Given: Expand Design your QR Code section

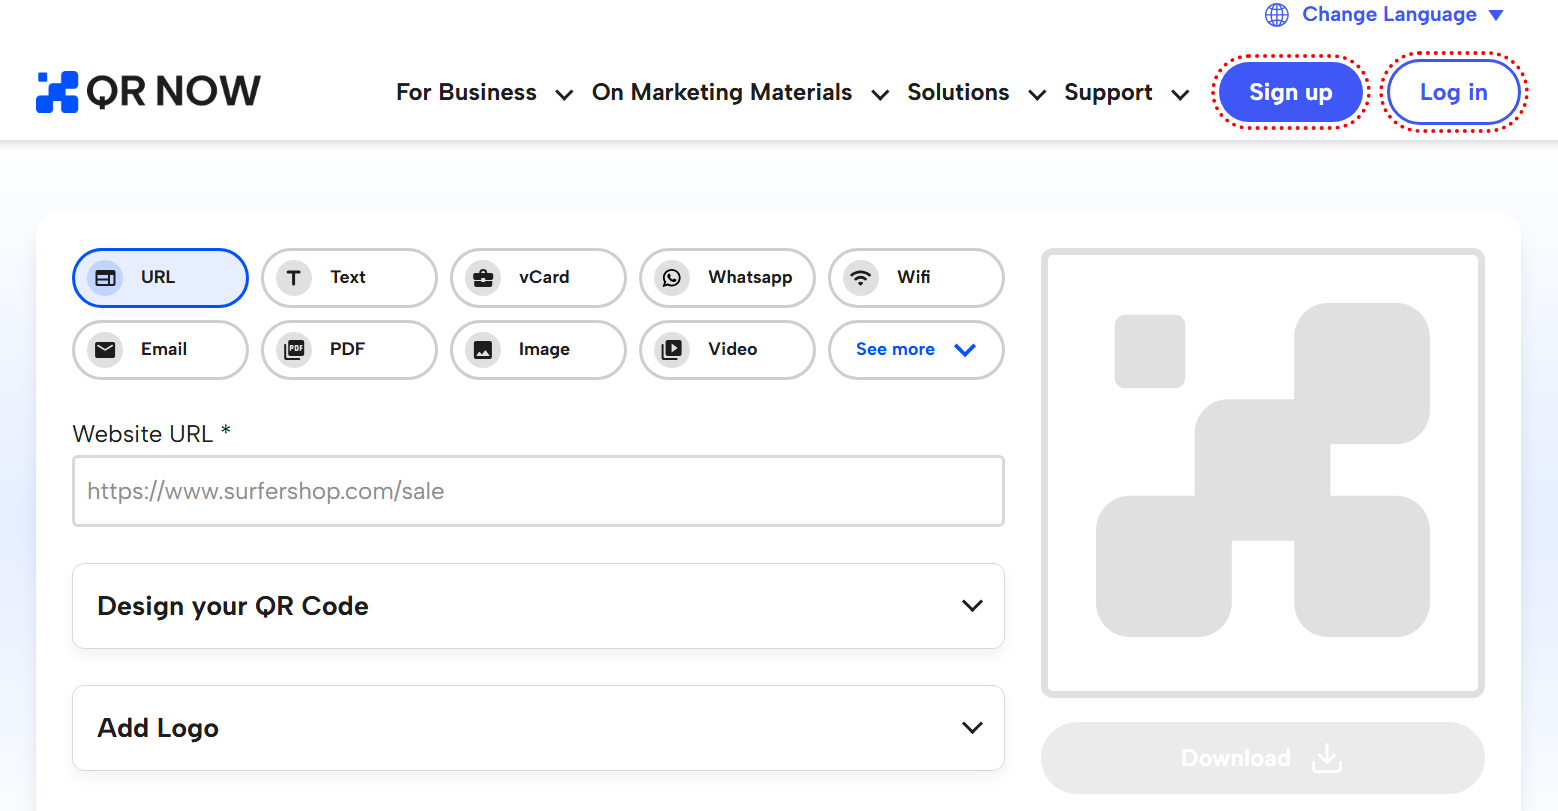Looking at the screenshot, I should [x=538, y=606].
